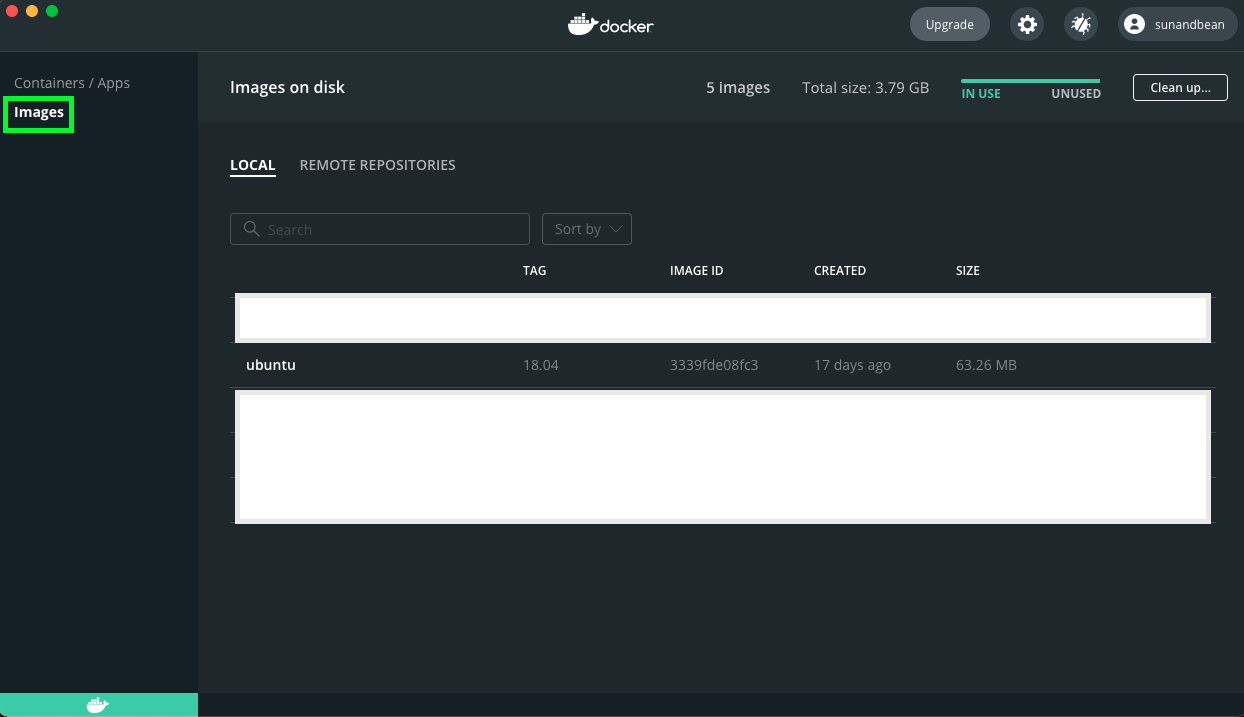Click the whale status icon at bottom left
Viewport: 1244px width, 717px height.
pyautogui.click(x=98, y=705)
